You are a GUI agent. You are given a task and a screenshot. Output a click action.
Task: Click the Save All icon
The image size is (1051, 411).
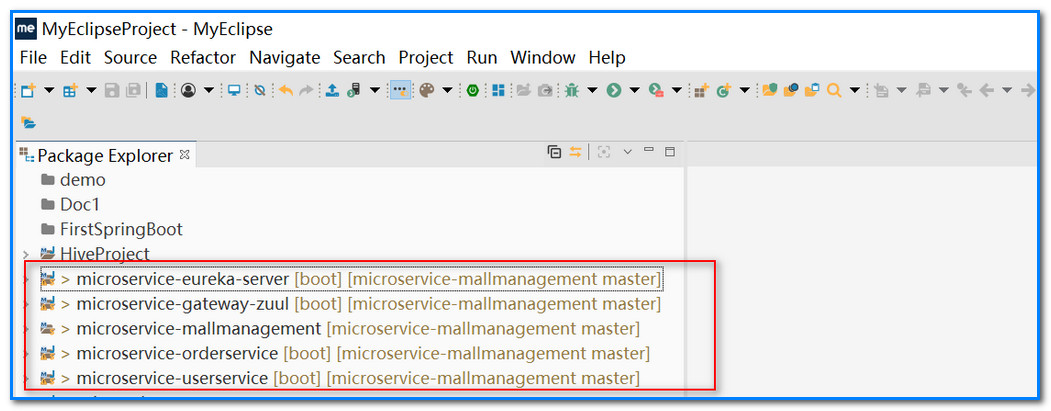pos(134,90)
